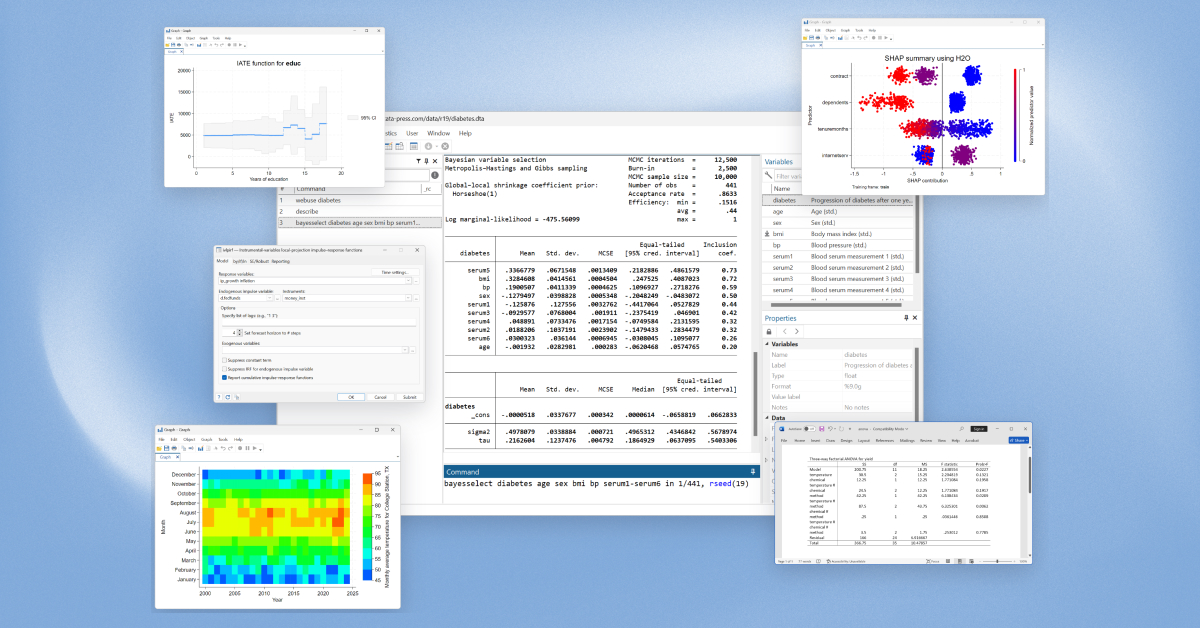The height and width of the screenshot is (628, 1200).
Task: Click the info icon beside the History filter box
Action: click(433, 175)
